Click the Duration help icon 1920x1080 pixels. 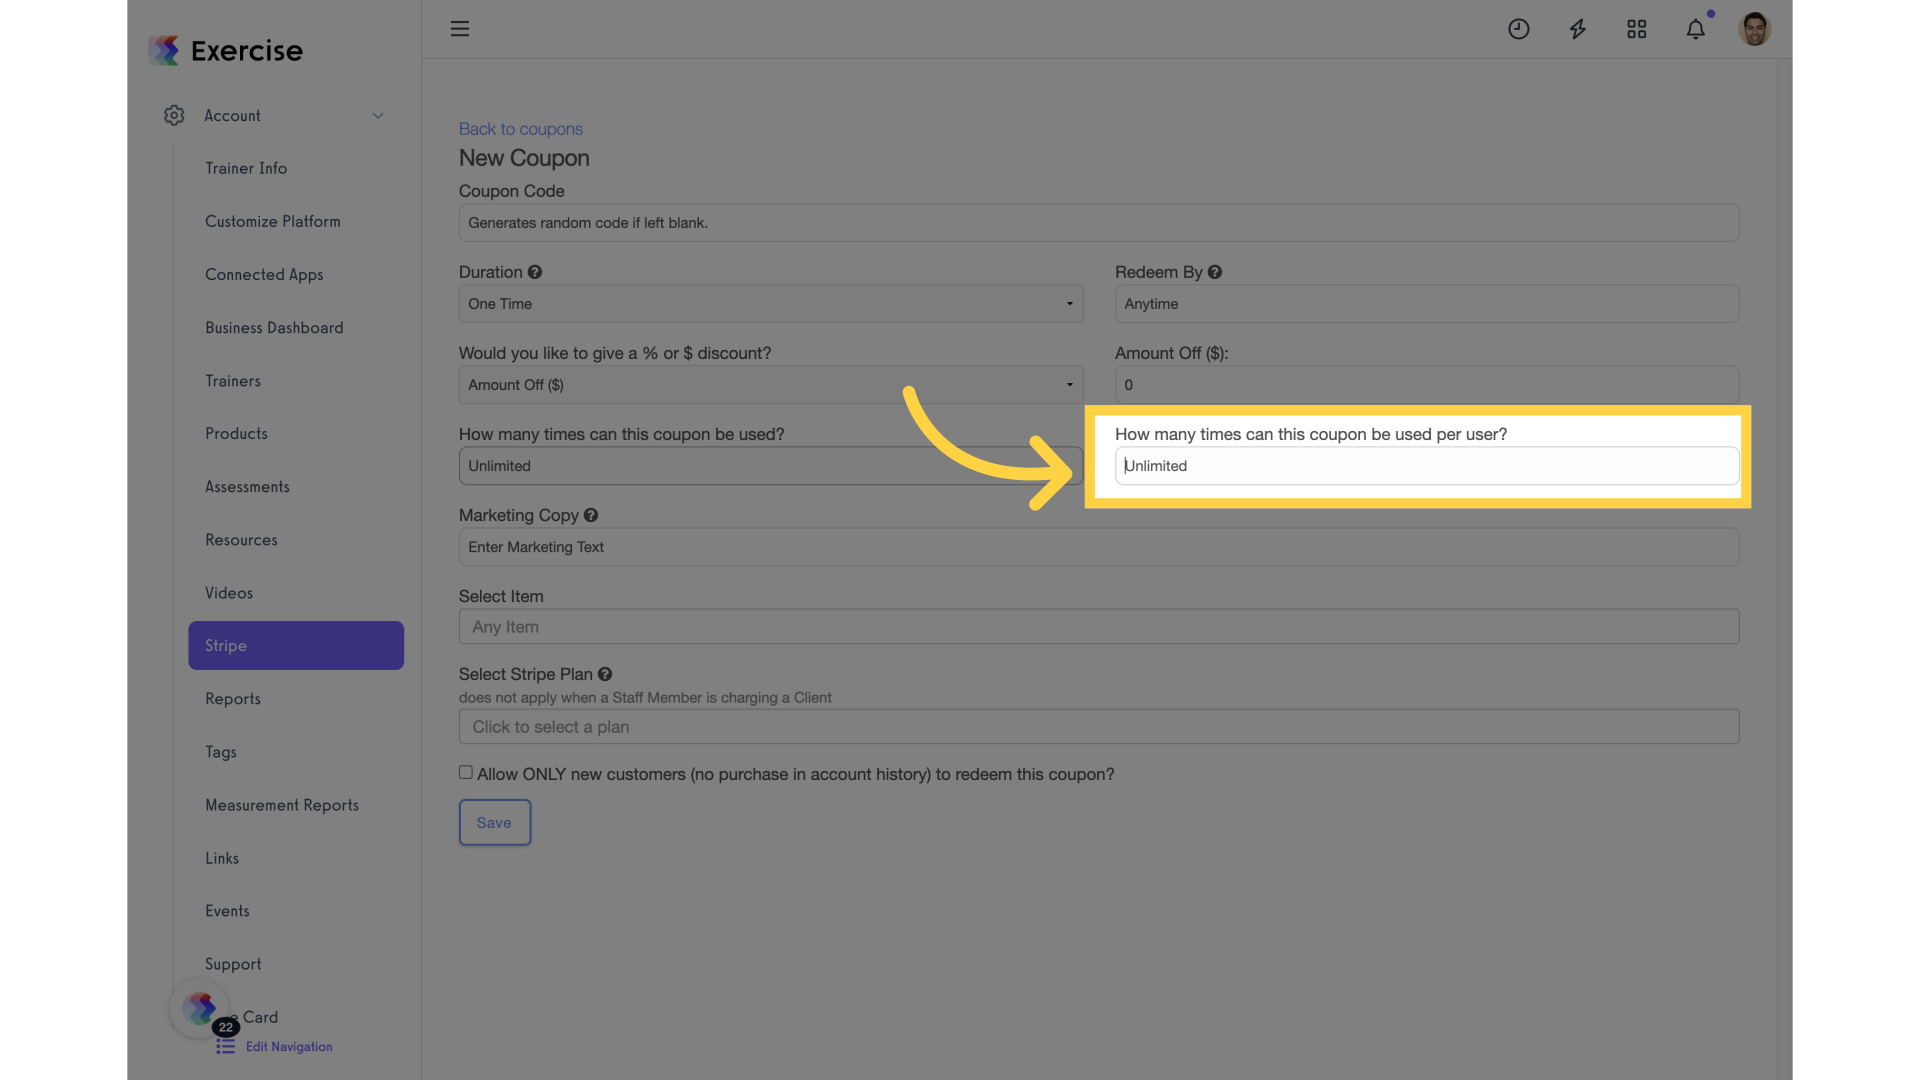coord(535,272)
